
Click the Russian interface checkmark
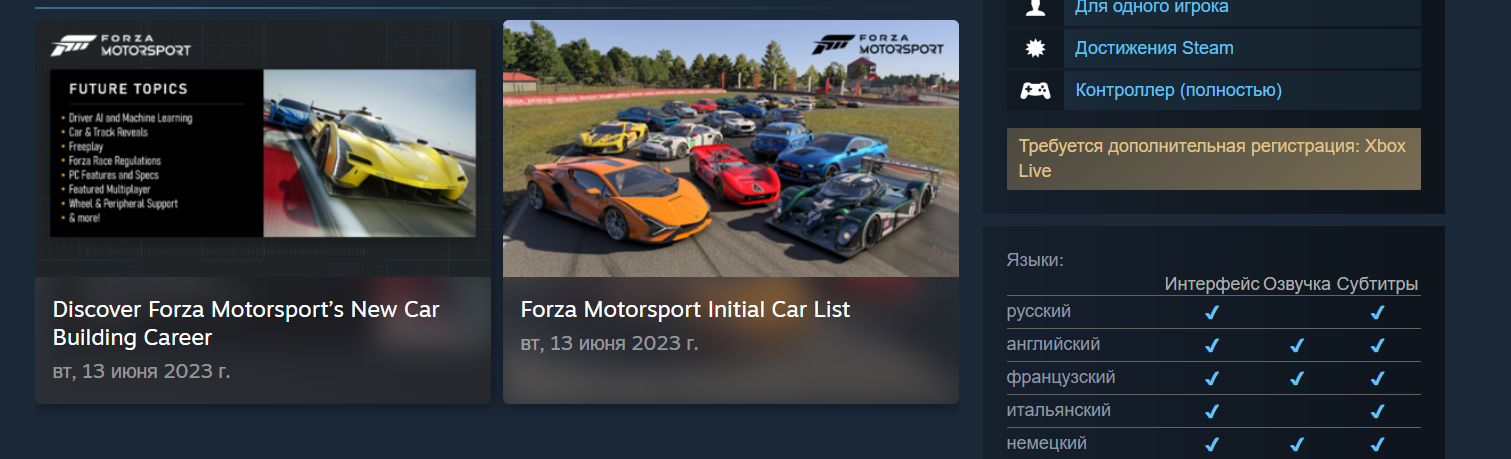coord(1212,312)
